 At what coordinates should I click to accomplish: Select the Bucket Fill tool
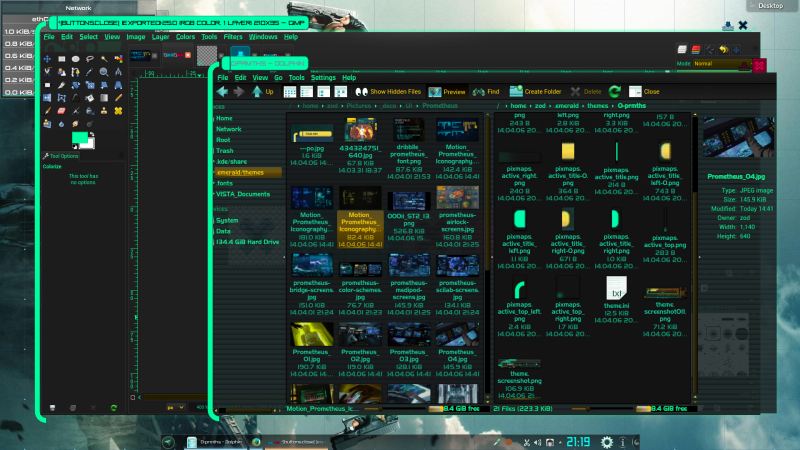90,97
